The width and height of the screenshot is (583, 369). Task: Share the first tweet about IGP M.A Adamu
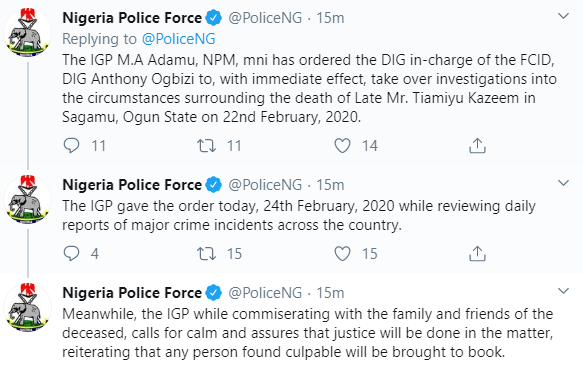477,145
